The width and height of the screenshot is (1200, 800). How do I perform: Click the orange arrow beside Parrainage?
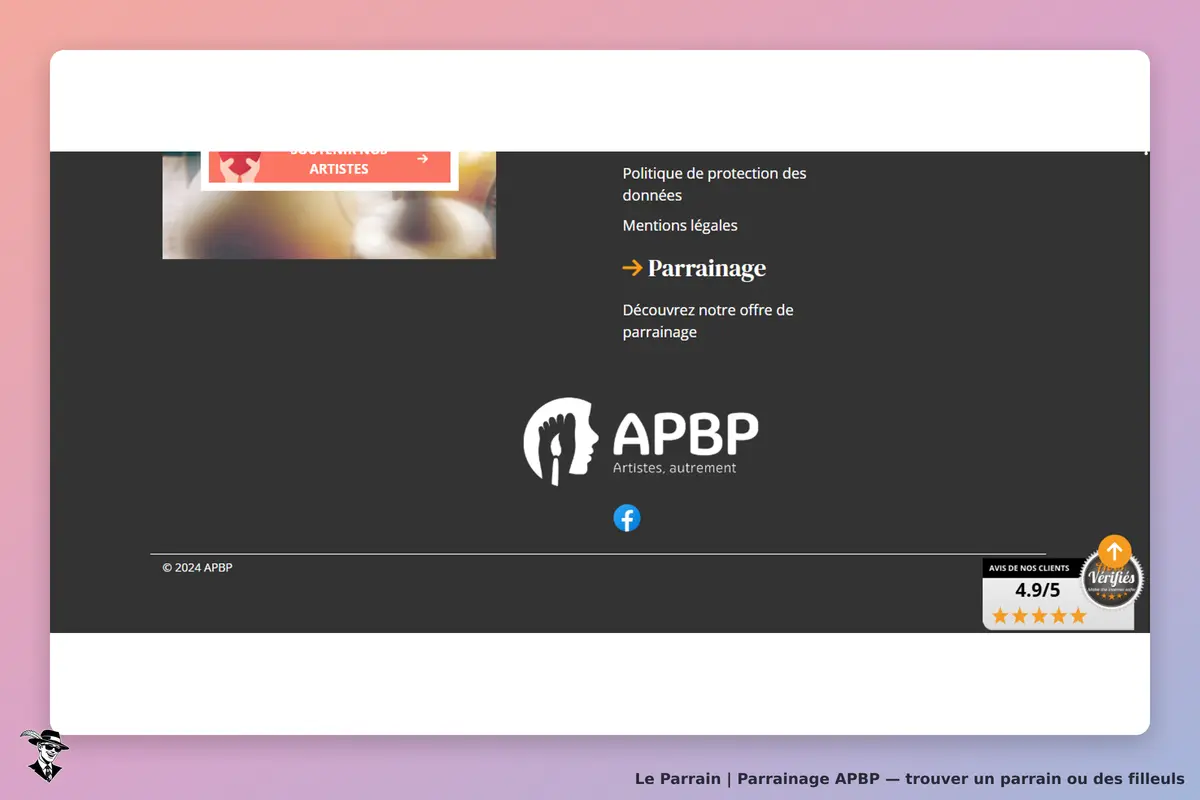632,268
